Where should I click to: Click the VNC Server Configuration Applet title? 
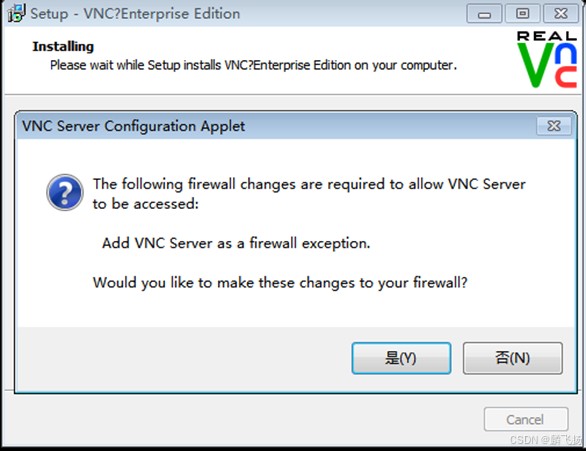133,126
